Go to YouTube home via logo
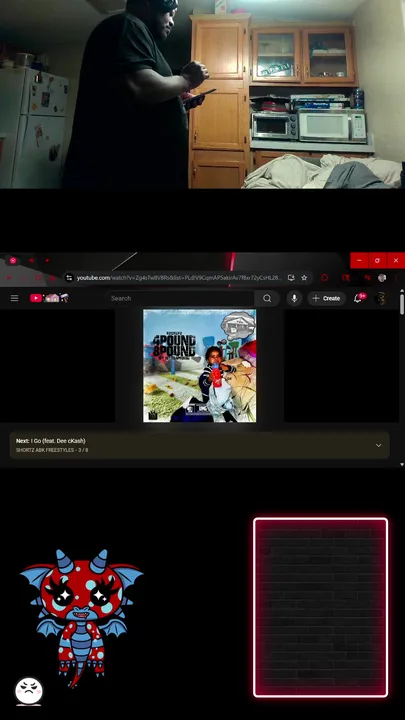This screenshot has height=720, width=405. [49, 298]
